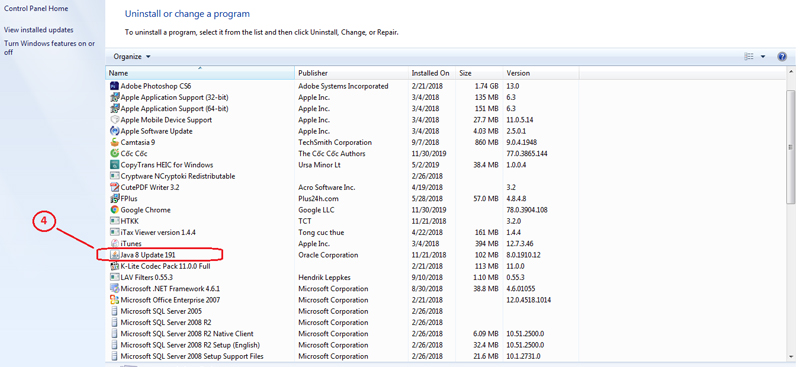
Task: Open the Organize dropdown menu
Action: point(132,57)
